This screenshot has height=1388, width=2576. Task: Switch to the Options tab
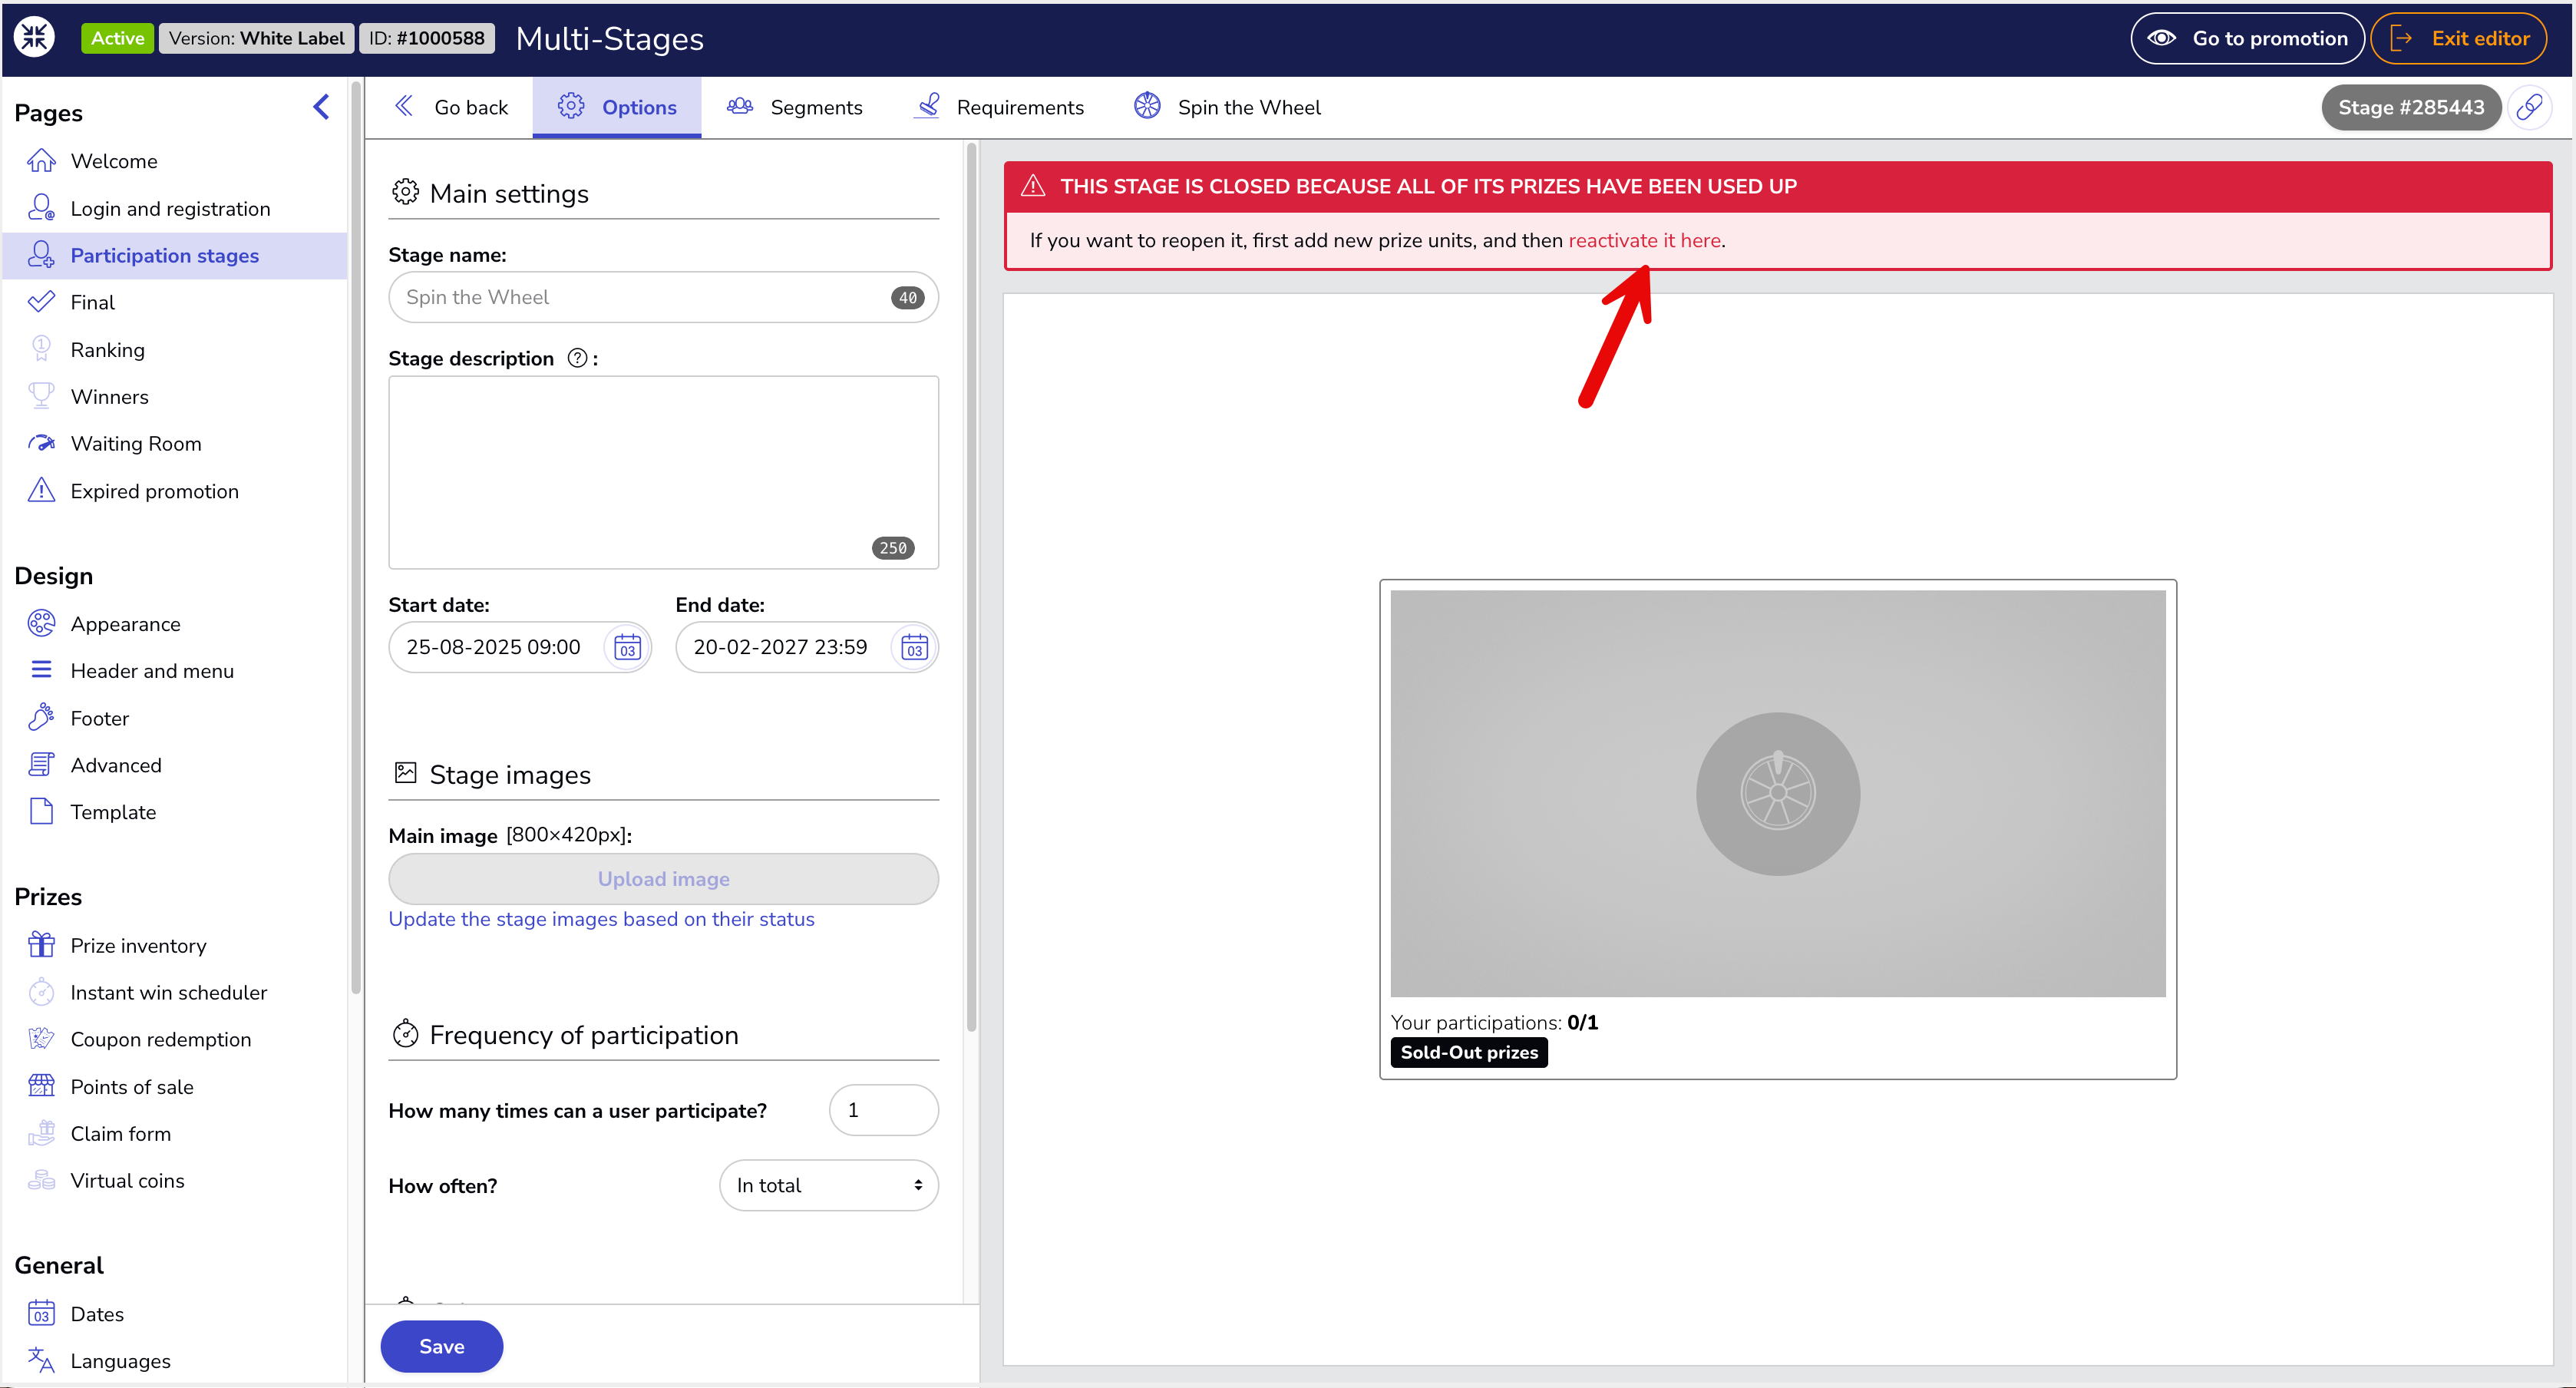pyautogui.click(x=617, y=107)
